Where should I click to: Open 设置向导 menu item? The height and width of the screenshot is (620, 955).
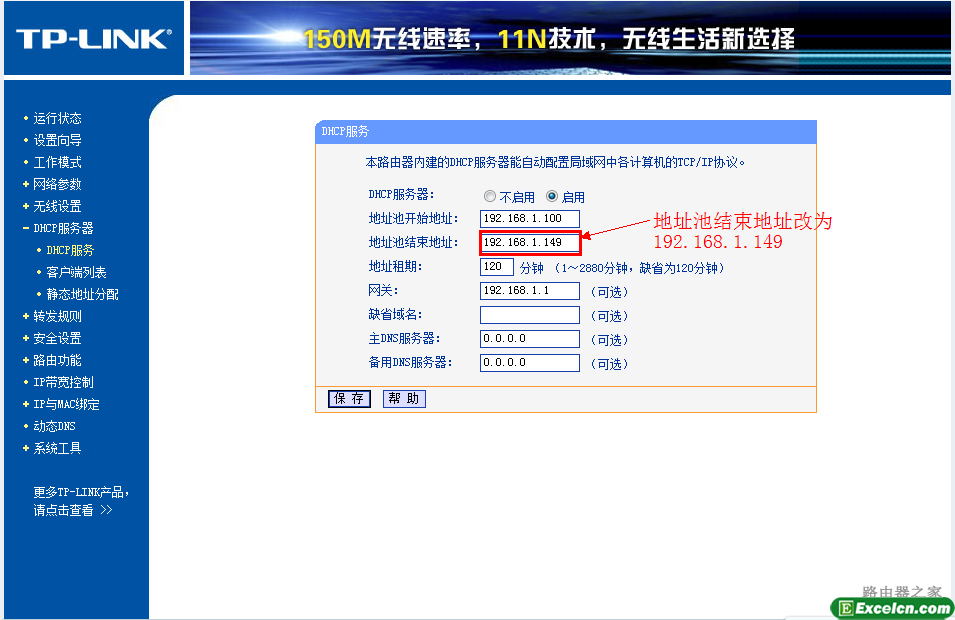point(57,140)
